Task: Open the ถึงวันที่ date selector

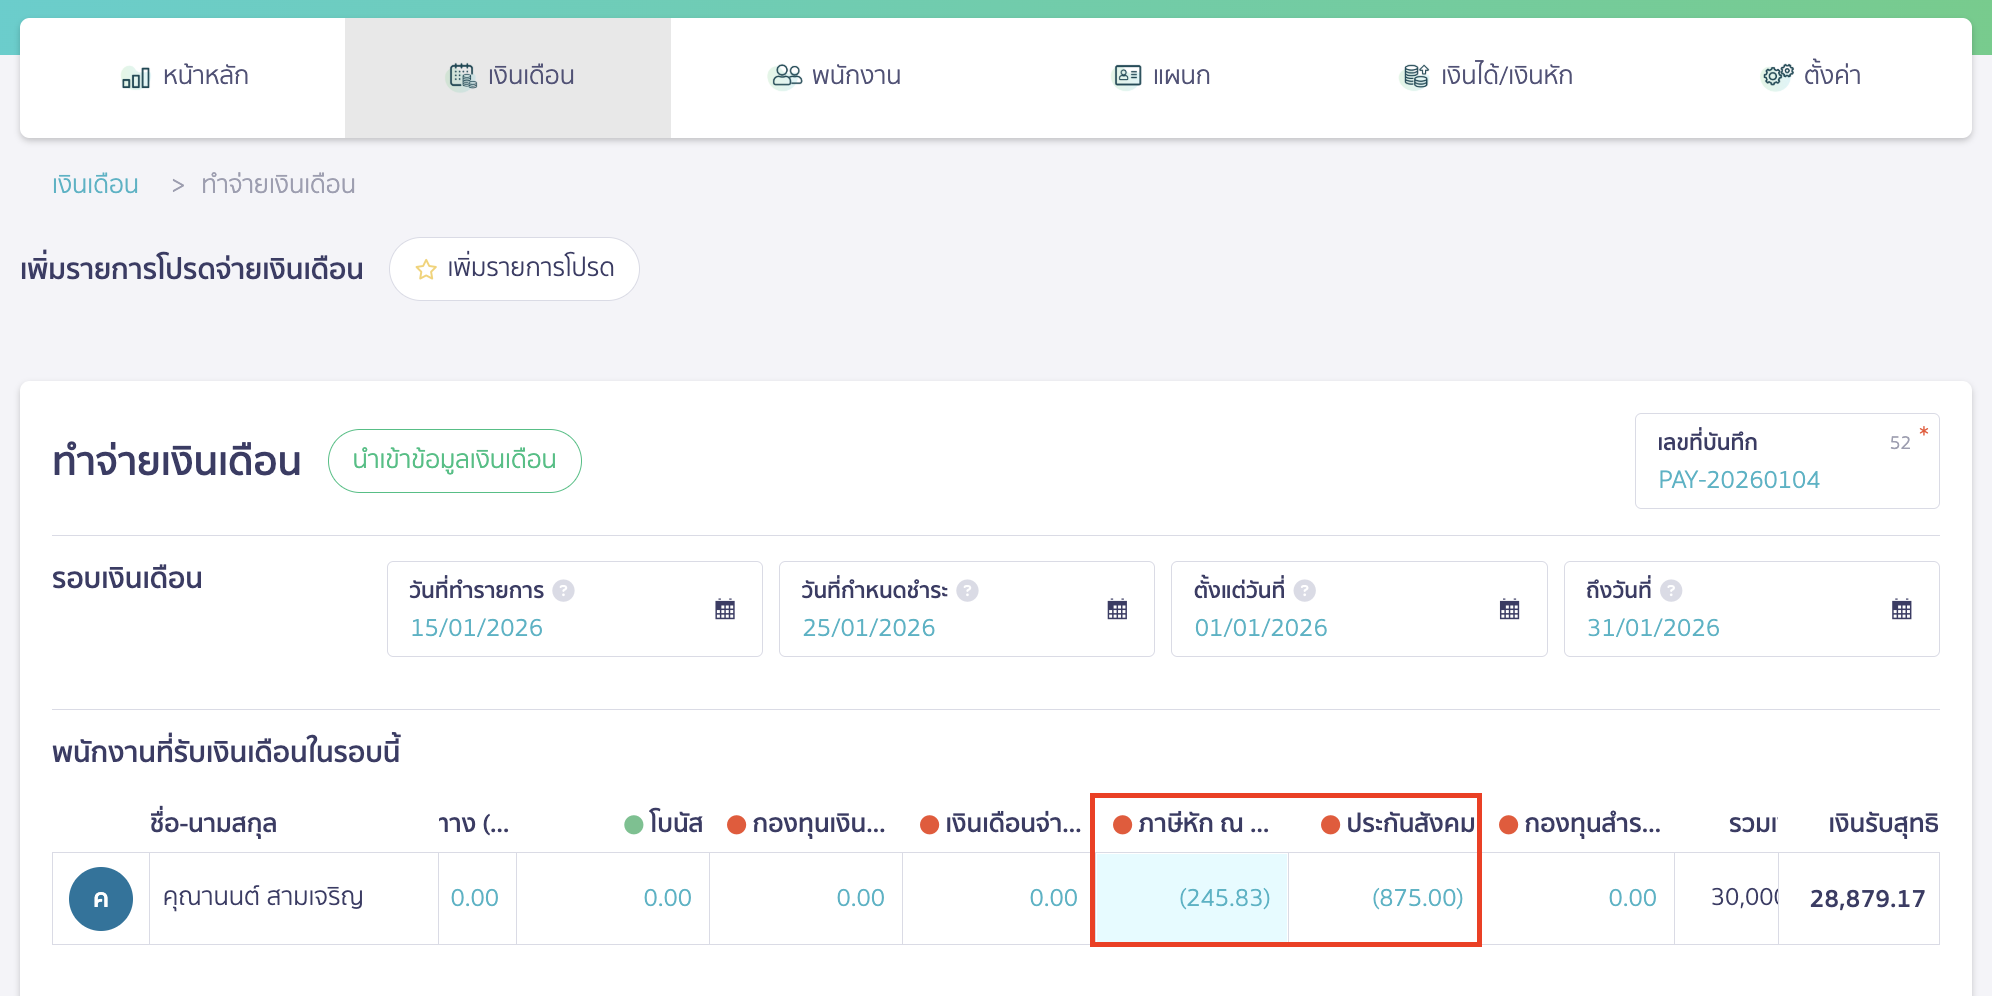Action: pos(1750,610)
